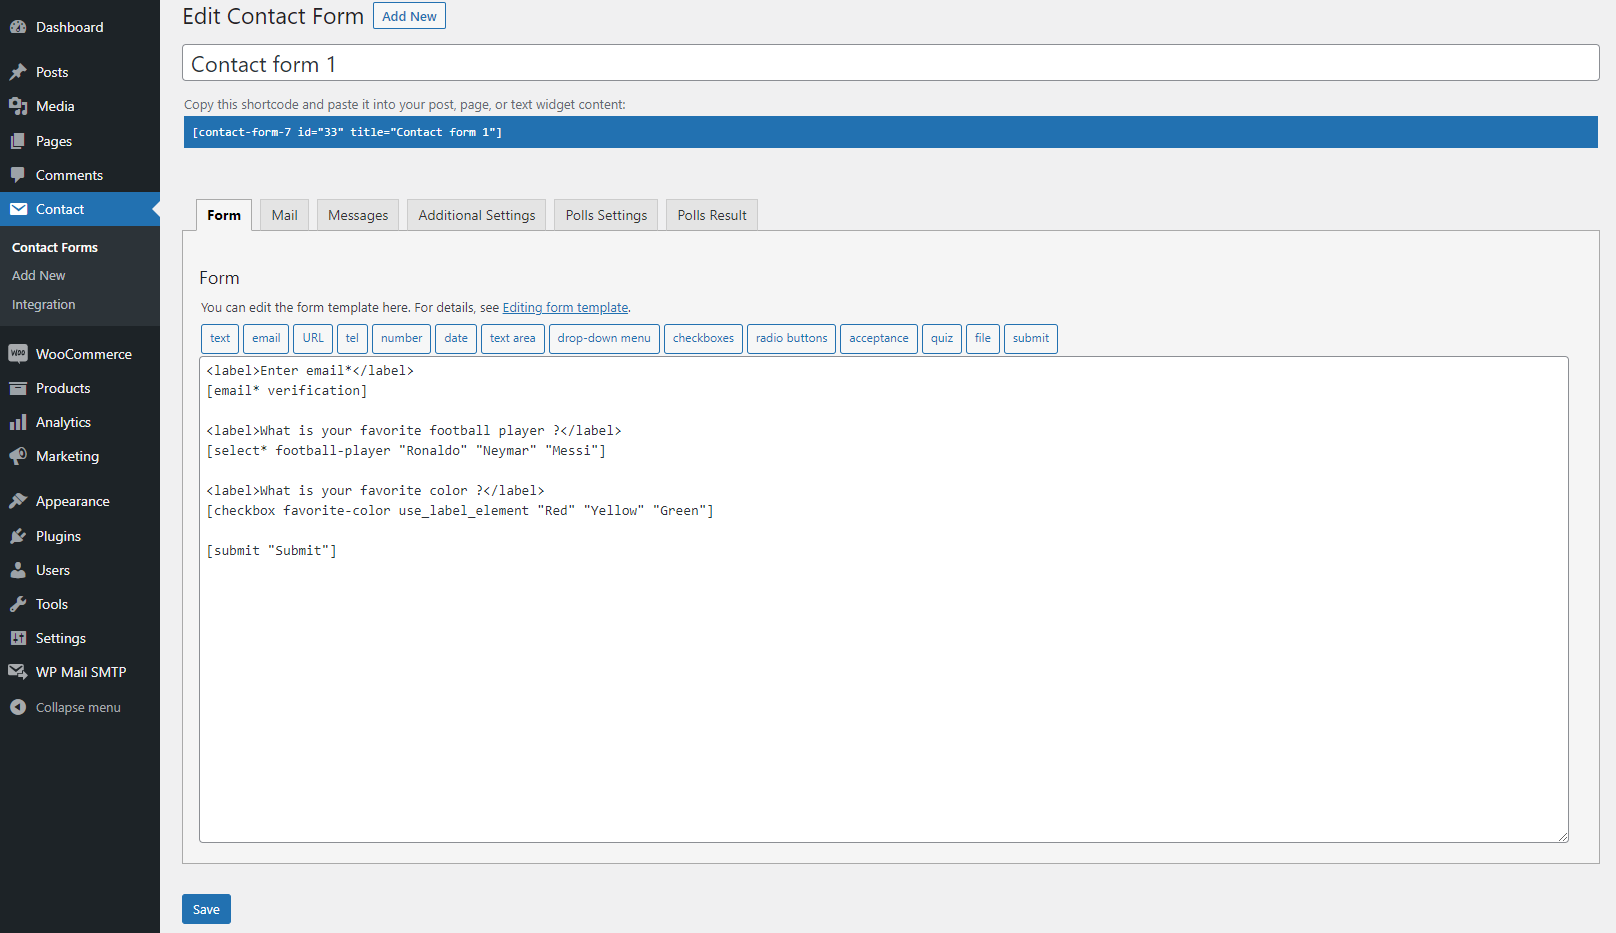Click the Contact form 1 title field
The width and height of the screenshot is (1616, 933).
pyautogui.click(x=890, y=63)
